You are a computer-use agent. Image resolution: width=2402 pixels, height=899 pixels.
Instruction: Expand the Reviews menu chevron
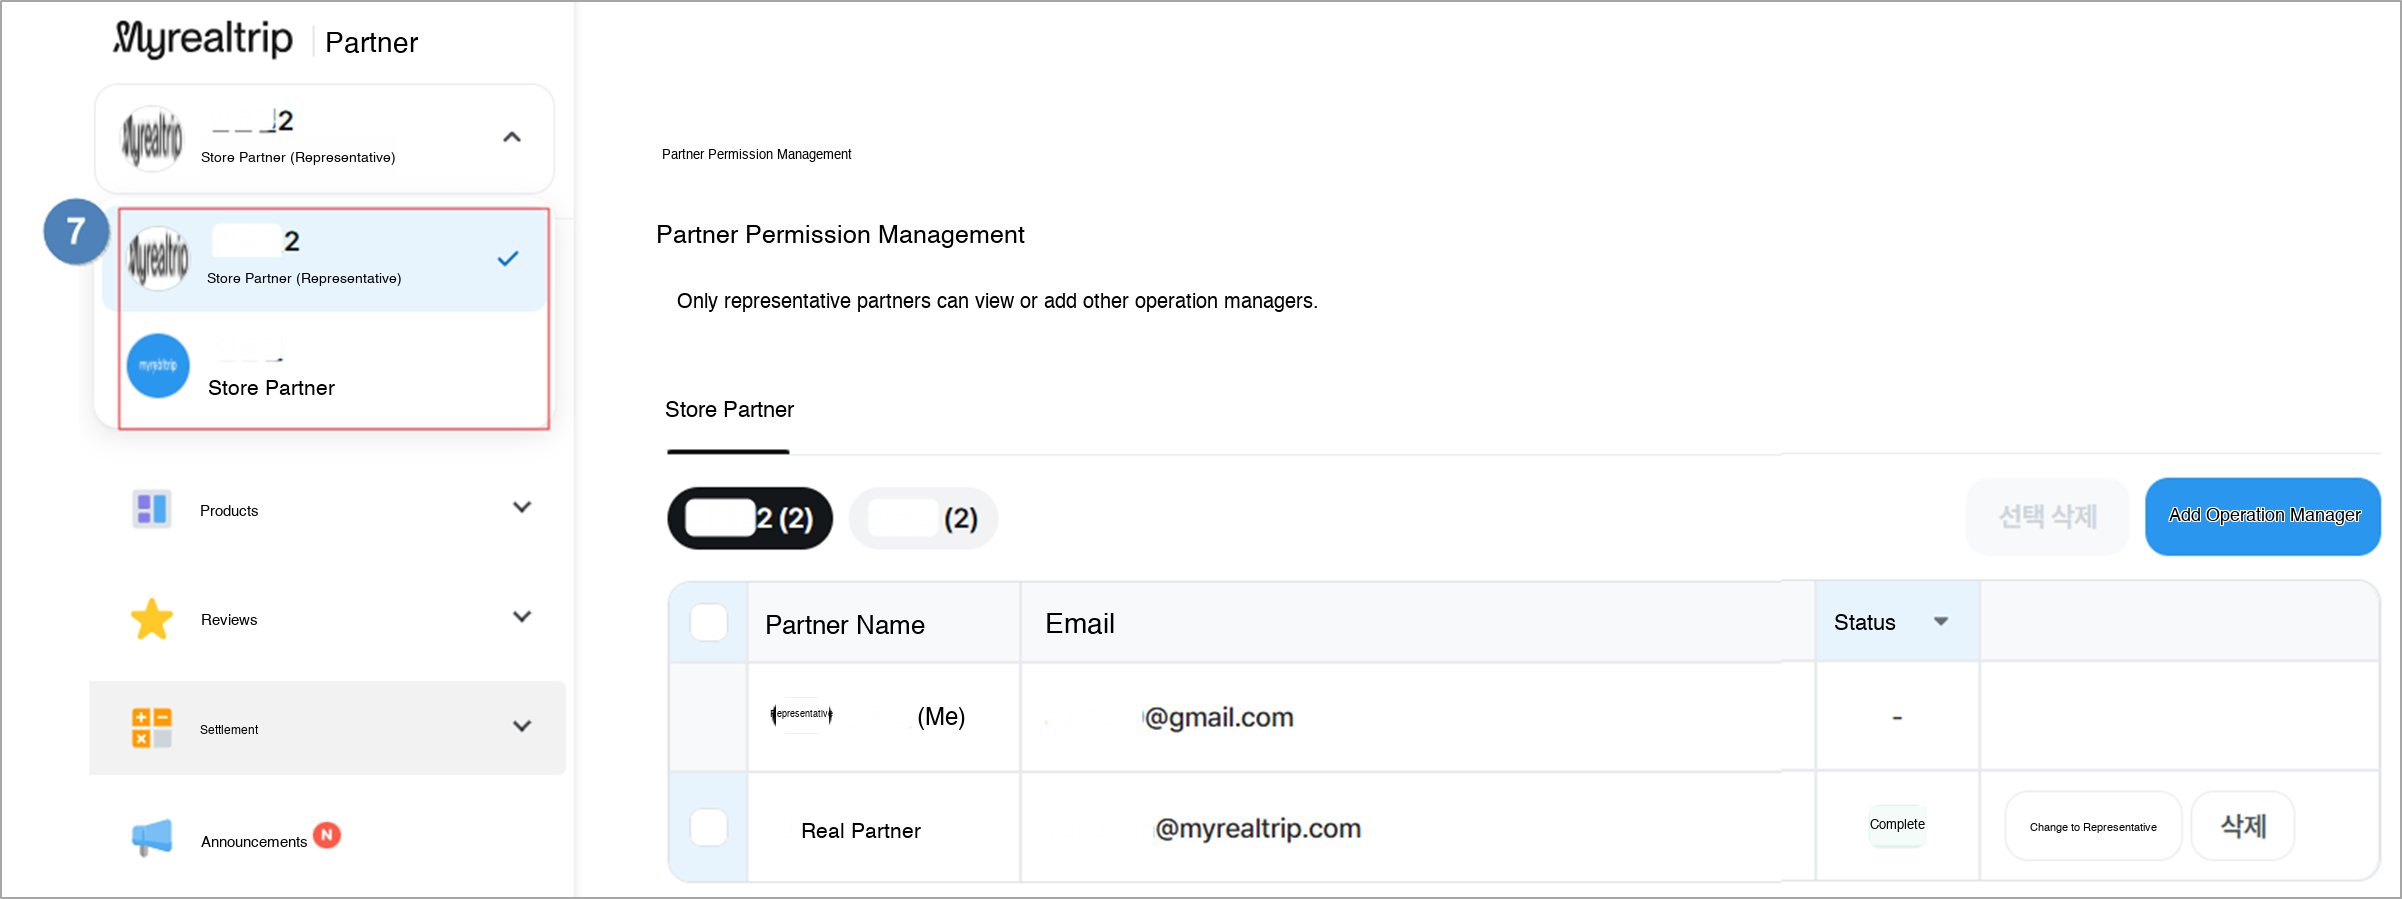coord(521,617)
